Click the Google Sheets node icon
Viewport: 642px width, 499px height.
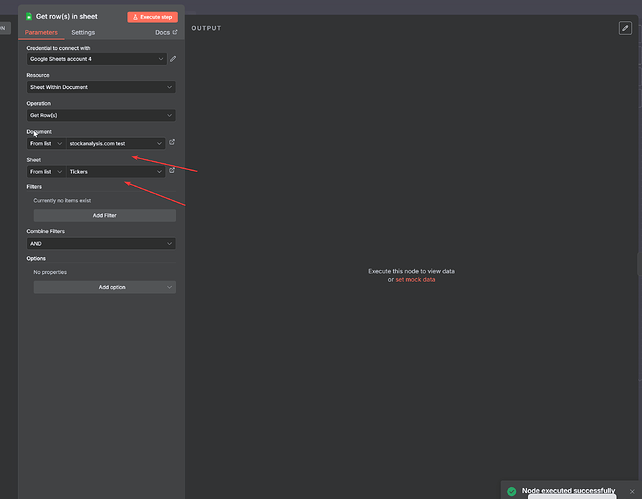29,16
